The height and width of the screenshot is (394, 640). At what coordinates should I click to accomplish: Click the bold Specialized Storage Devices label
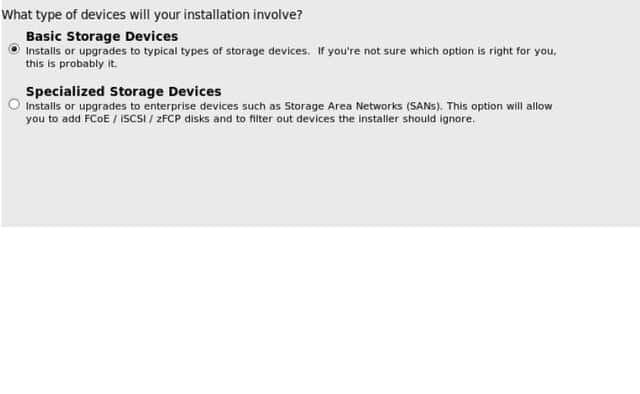[x=124, y=91]
